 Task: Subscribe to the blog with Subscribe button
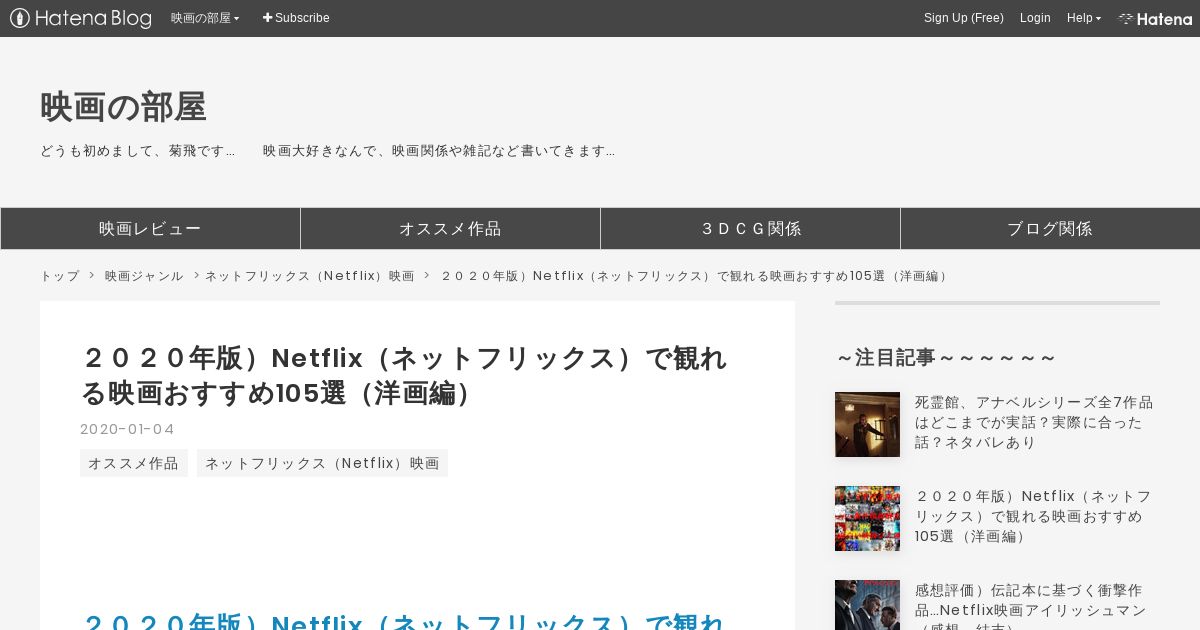coord(296,18)
